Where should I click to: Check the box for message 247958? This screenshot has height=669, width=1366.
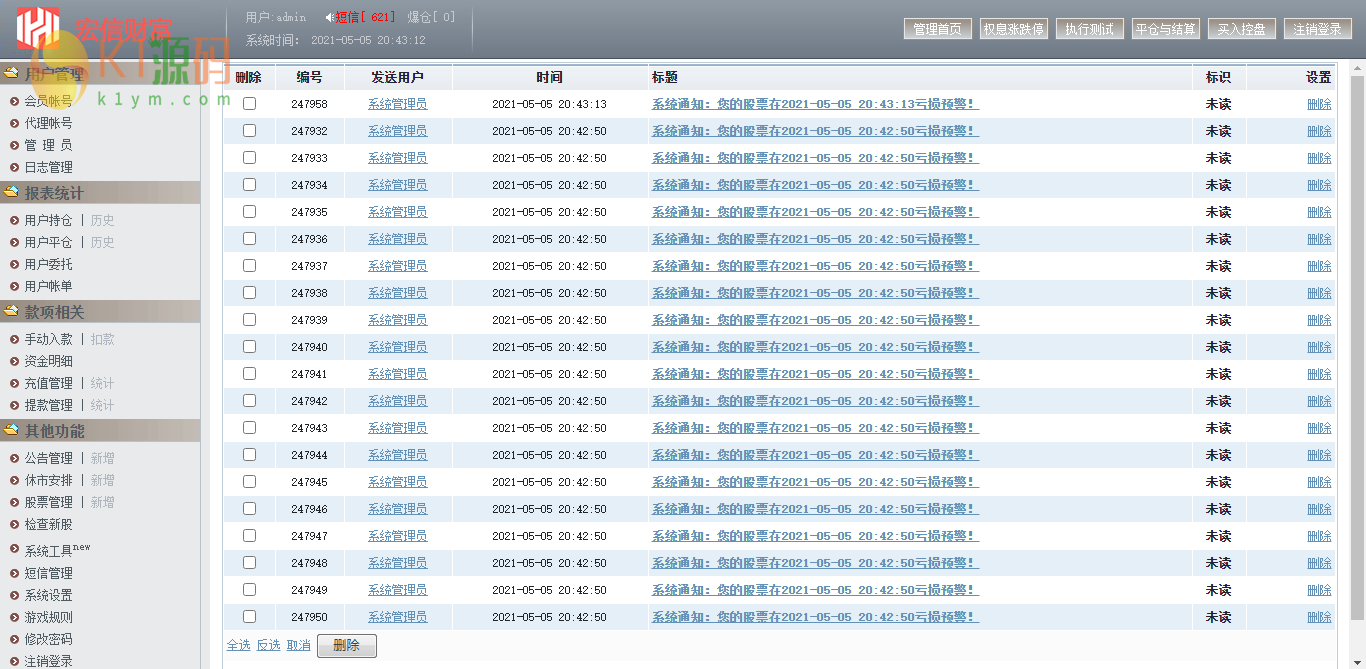click(249, 104)
